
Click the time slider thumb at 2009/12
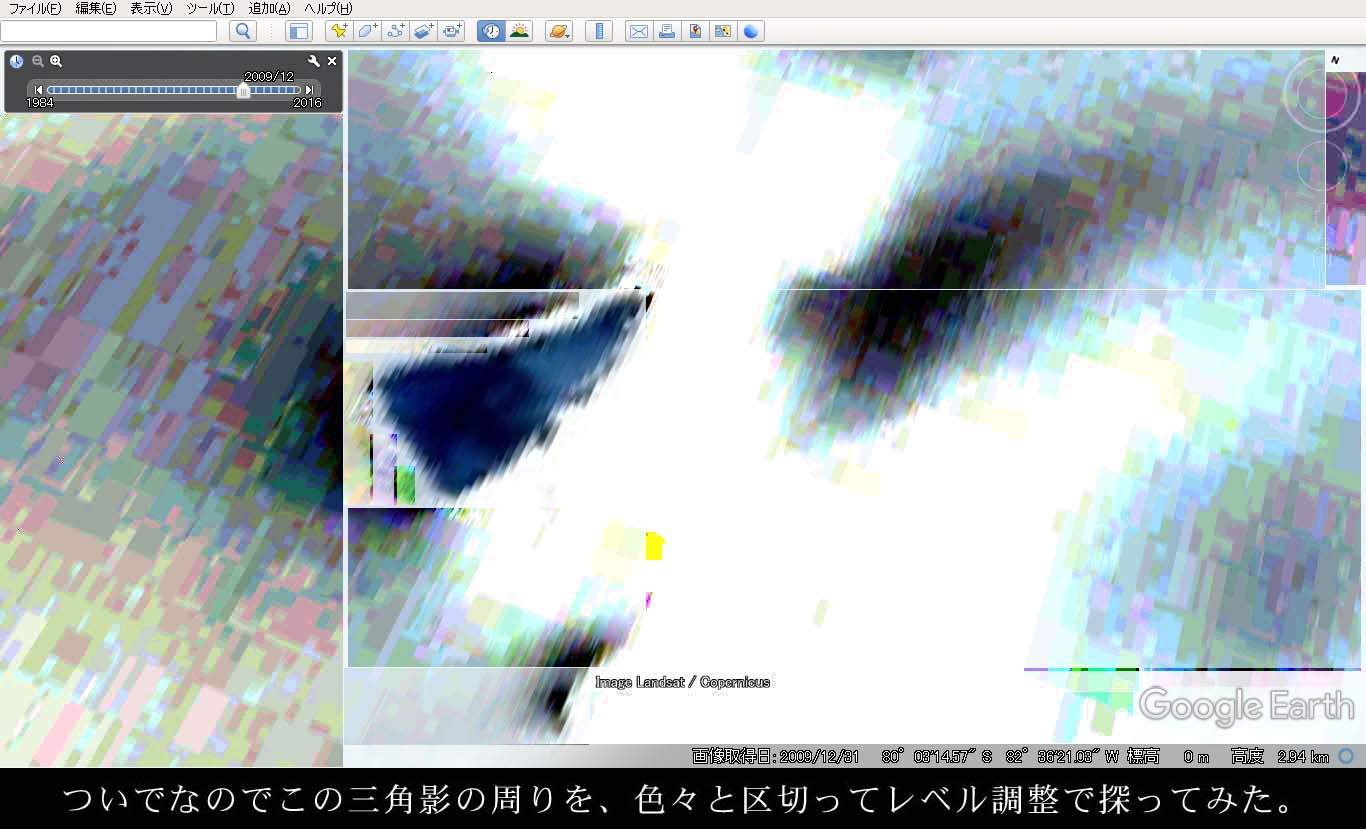[243, 91]
